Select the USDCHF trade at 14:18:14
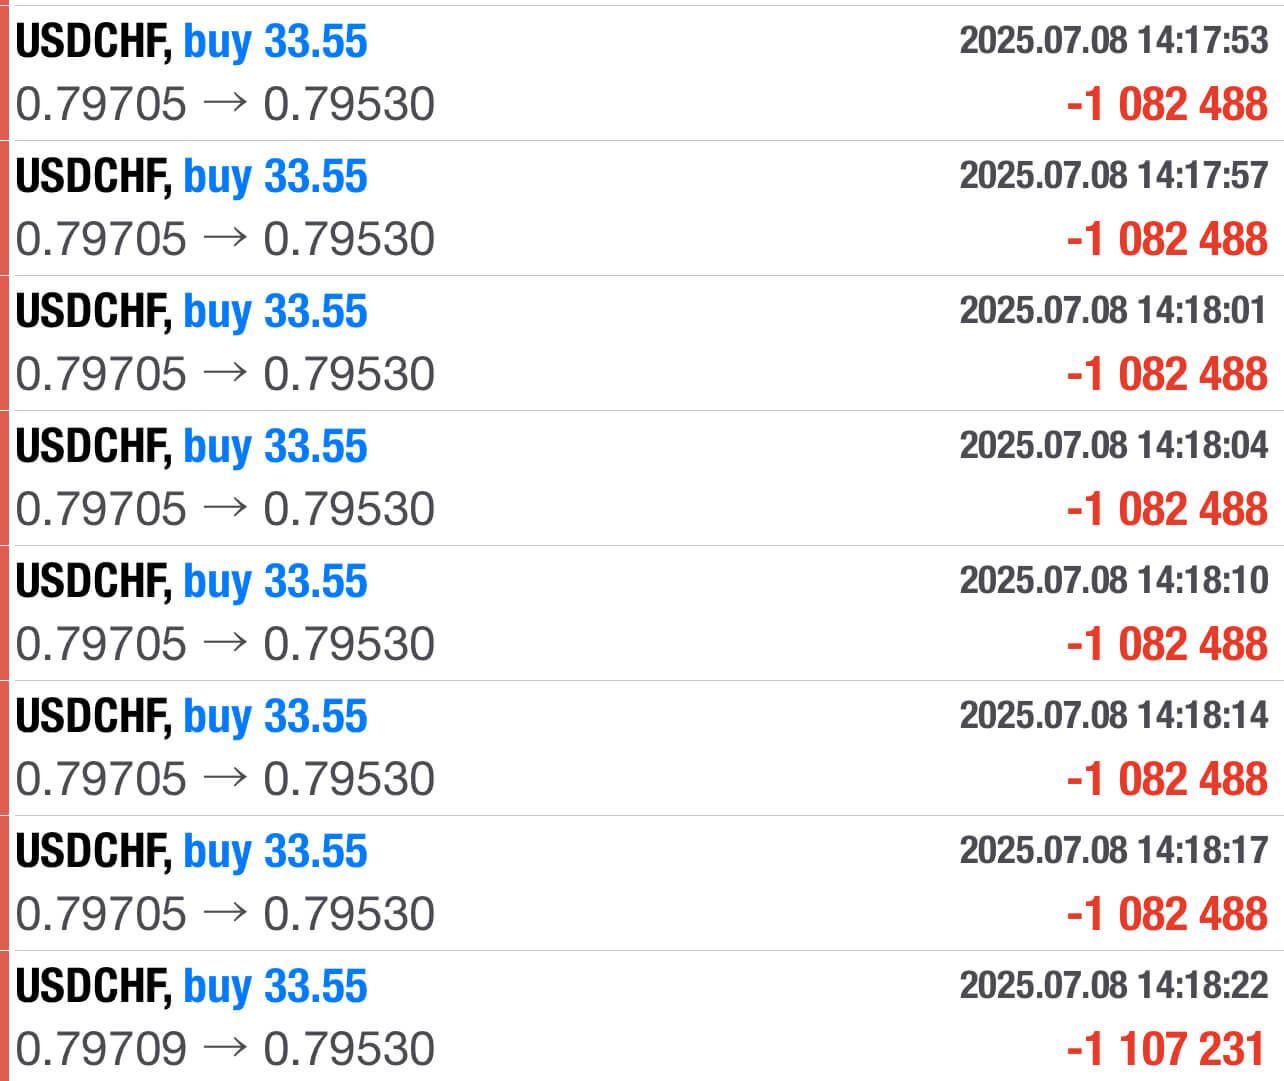1284x1081 pixels. [x=642, y=748]
